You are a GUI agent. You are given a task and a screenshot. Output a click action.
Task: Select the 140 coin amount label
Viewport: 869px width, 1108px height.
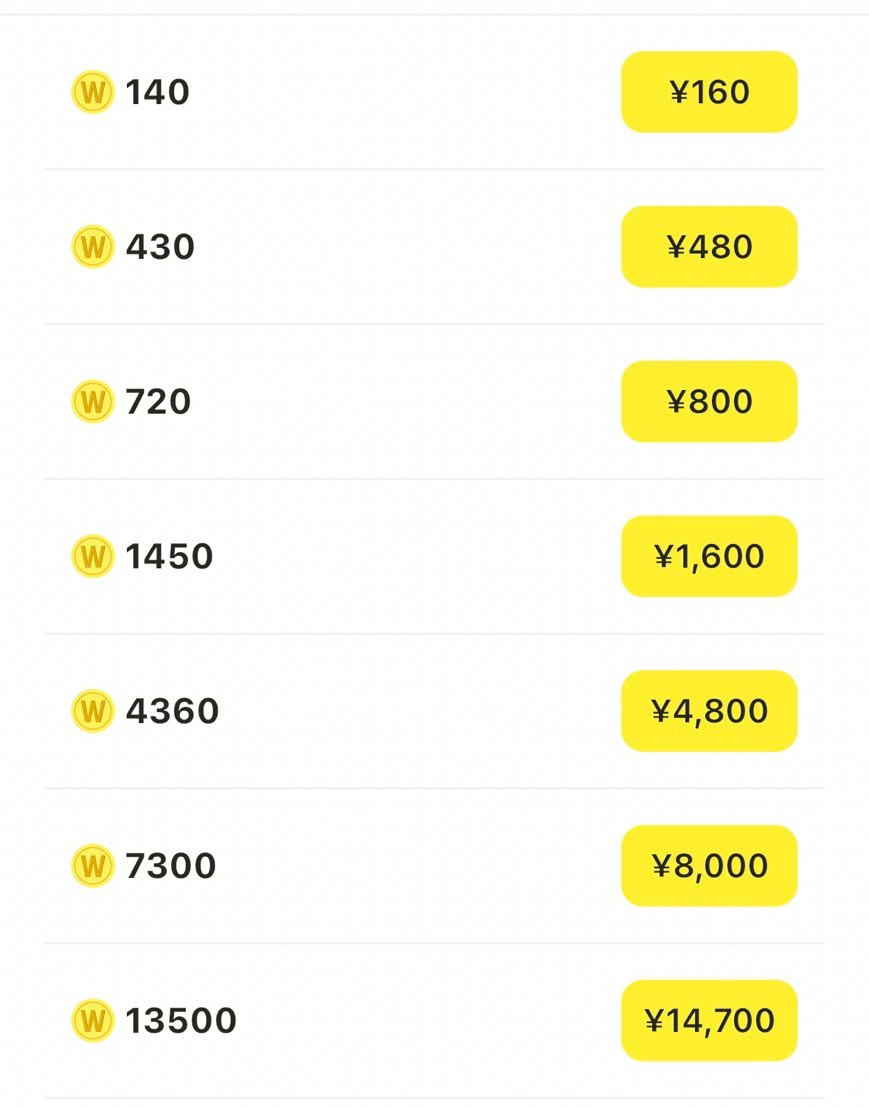click(x=158, y=92)
